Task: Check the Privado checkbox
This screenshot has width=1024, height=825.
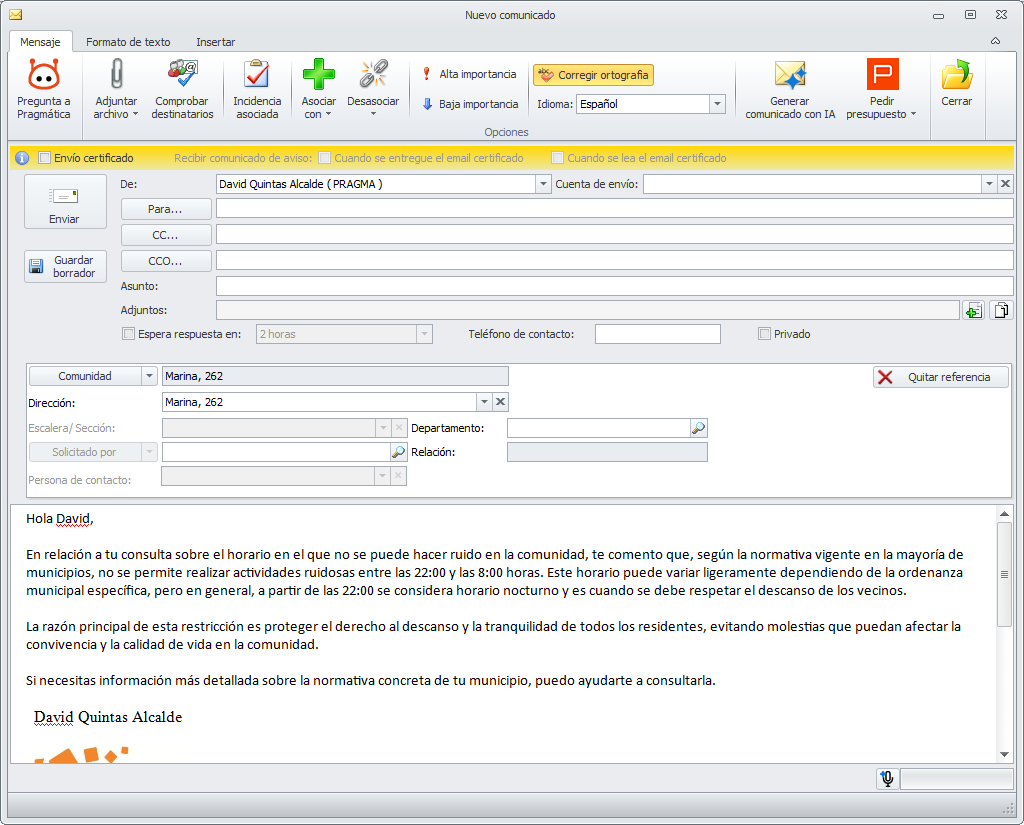Action: (x=765, y=334)
